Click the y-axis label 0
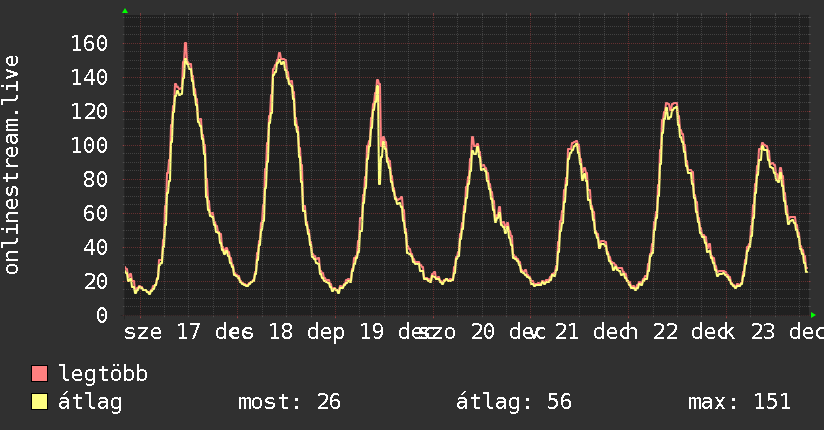This screenshot has height=430, width=824. [x=102, y=315]
